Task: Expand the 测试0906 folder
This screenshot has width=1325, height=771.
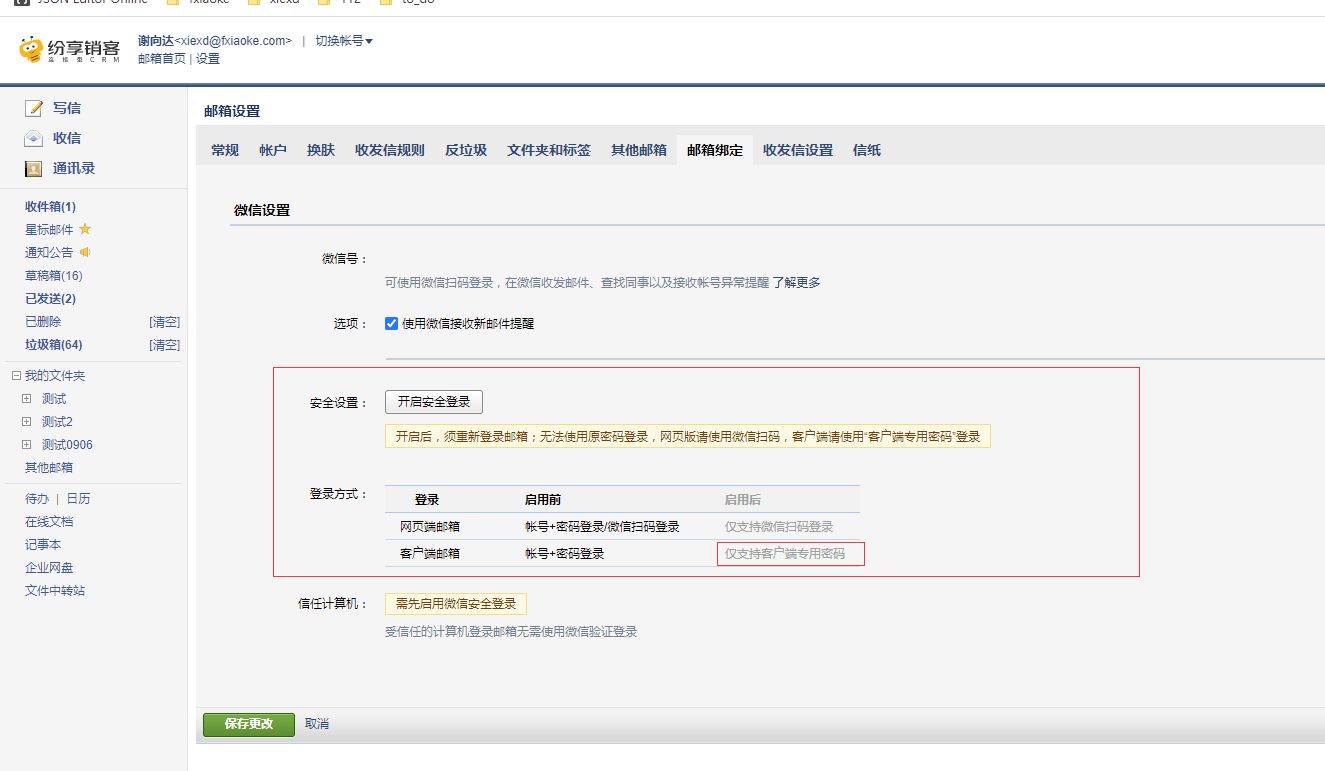Action: click(x=27, y=445)
